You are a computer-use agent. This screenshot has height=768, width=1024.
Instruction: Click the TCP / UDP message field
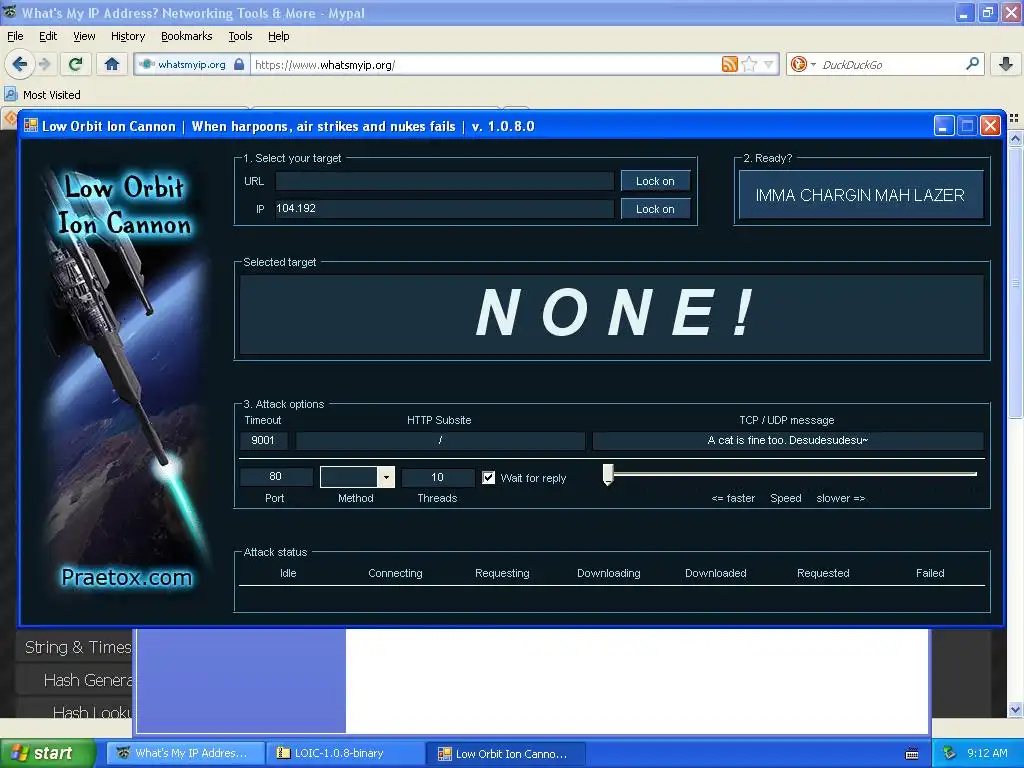point(788,440)
